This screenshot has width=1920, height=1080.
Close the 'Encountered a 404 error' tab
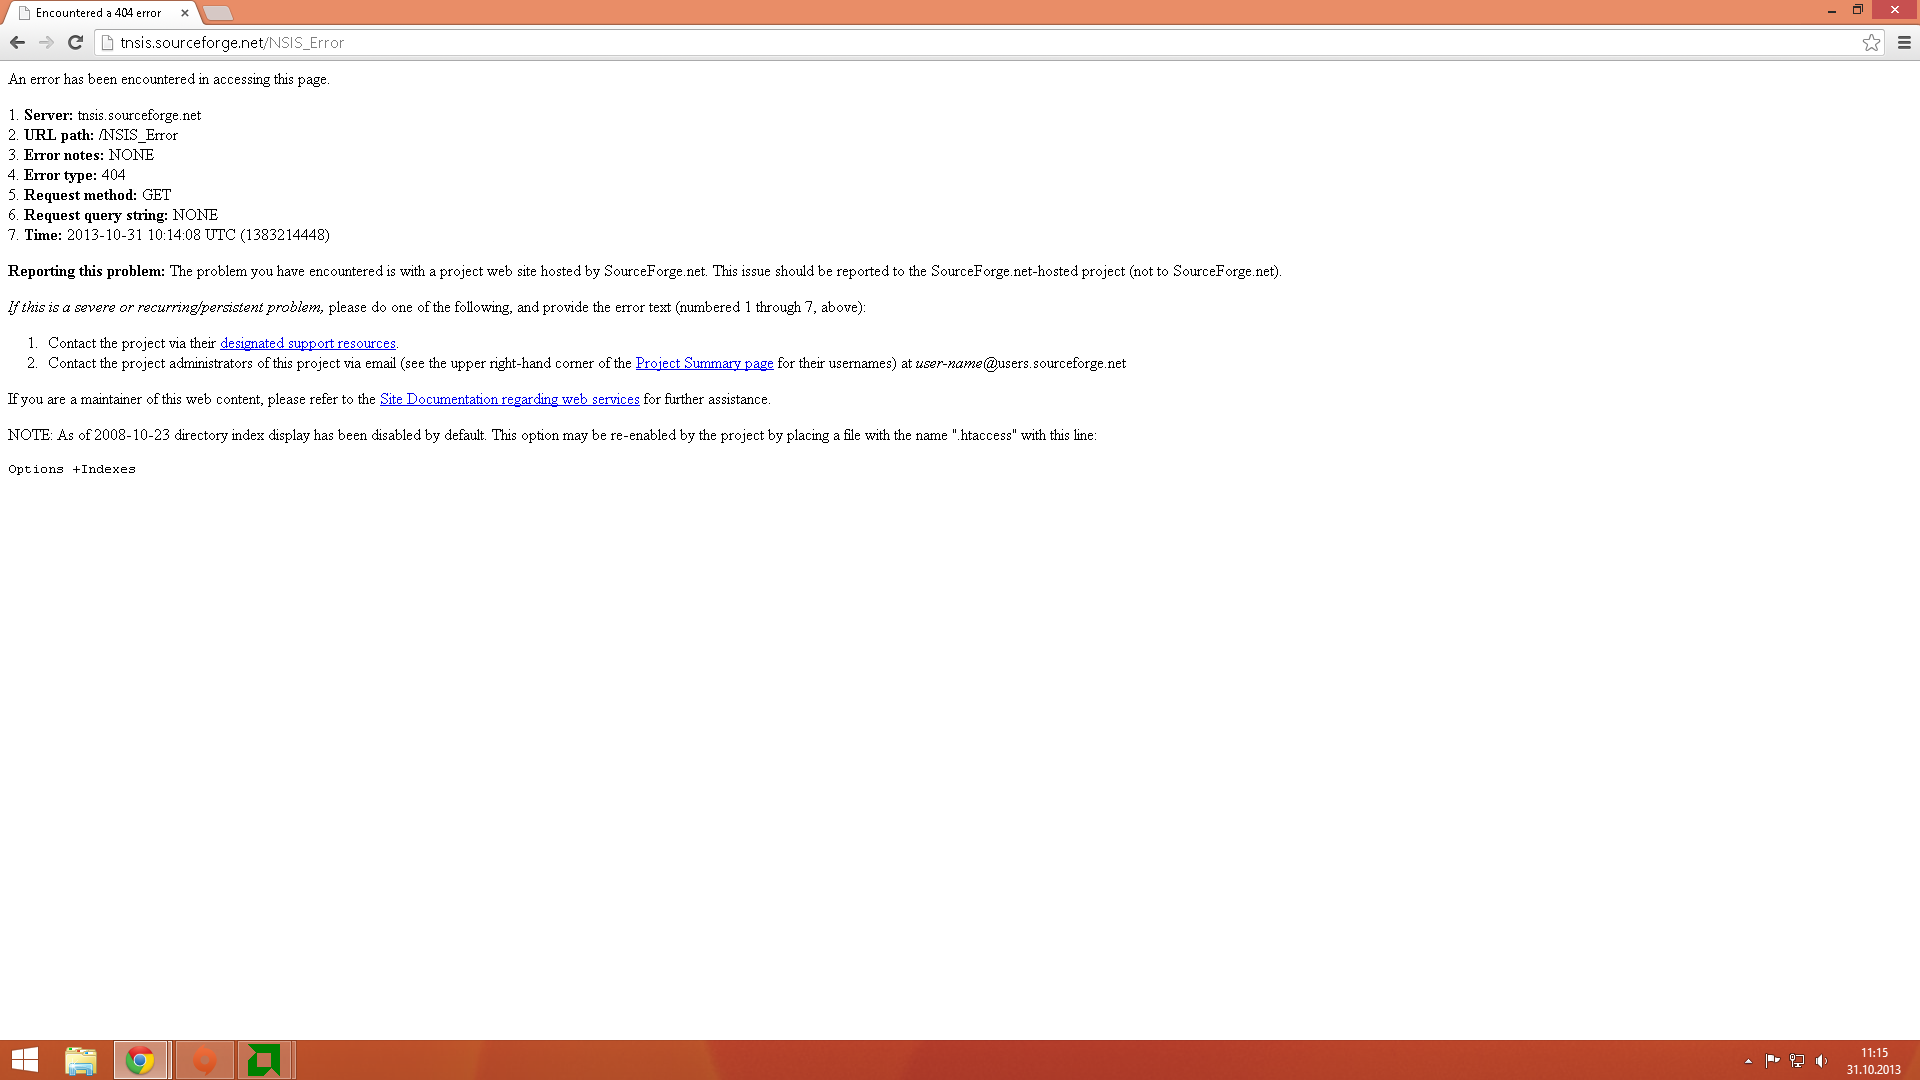pos(185,13)
